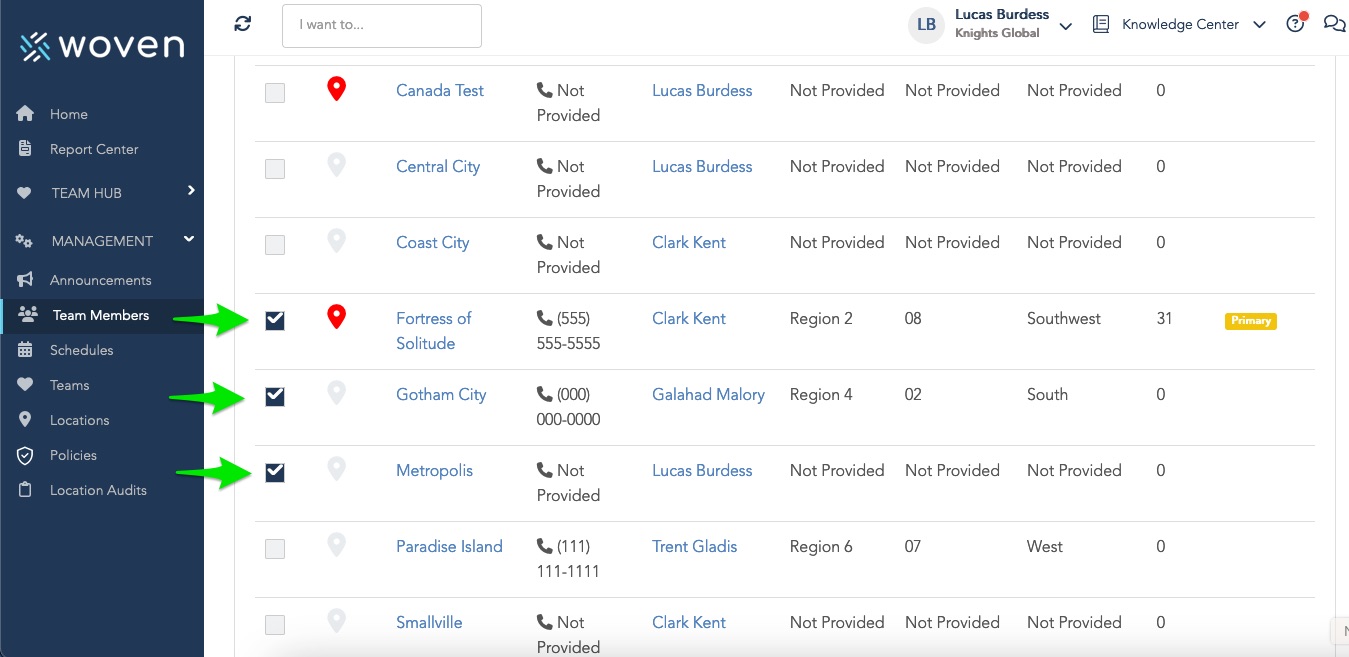Uncheck the Fortress of Solitude checkbox

tap(275, 321)
